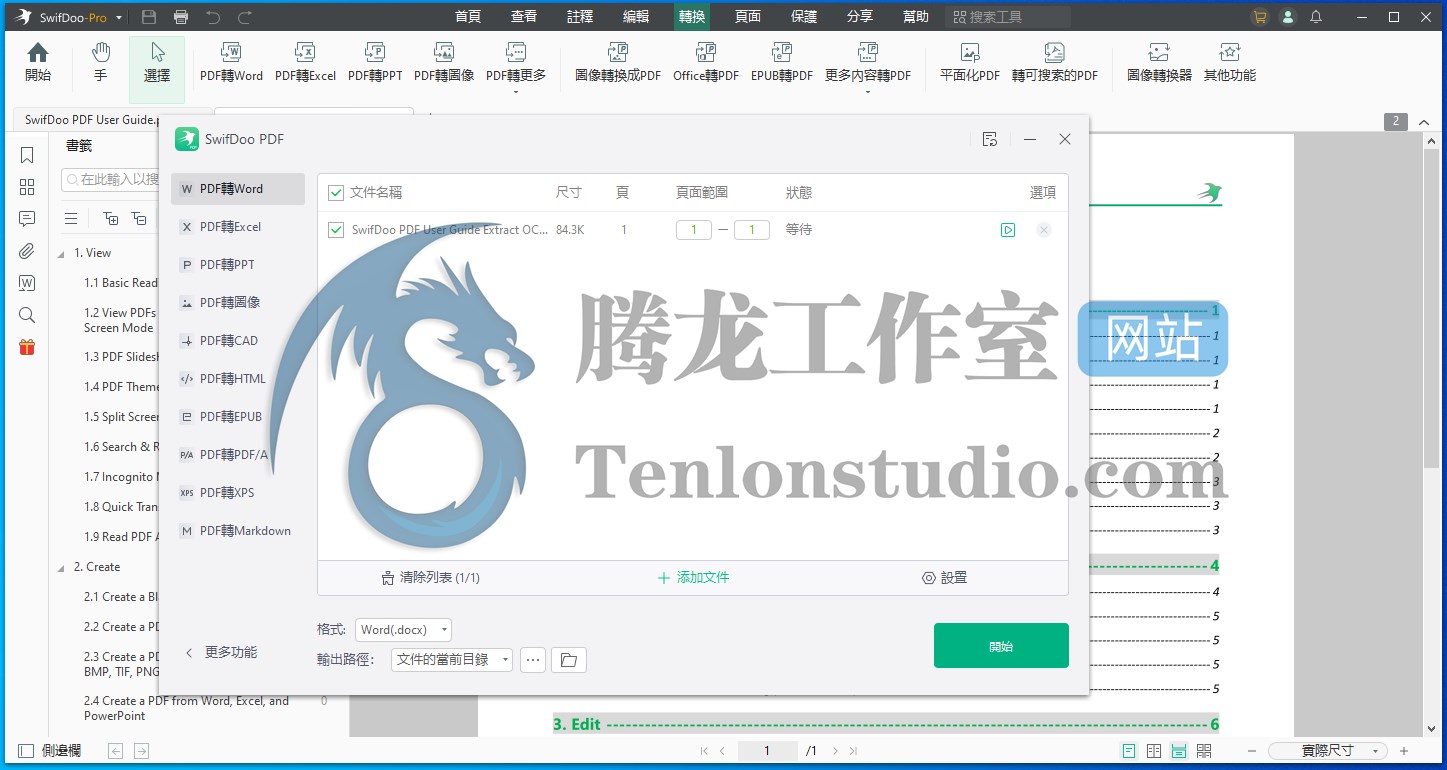This screenshot has width=1447, height=770.
Task: Click the print icon in title bar
Action: pyautogui.click(x=181, y=17)
